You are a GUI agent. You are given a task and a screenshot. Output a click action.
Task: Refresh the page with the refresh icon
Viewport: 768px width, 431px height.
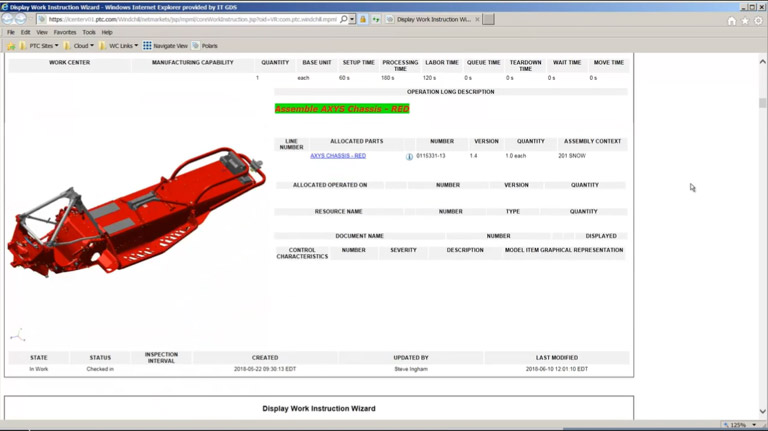376,19
